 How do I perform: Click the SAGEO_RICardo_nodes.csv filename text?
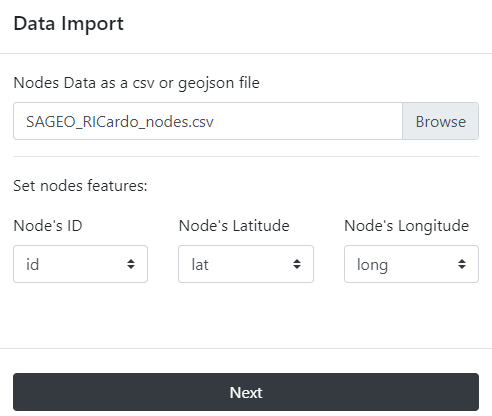click(x=120, y=122)
